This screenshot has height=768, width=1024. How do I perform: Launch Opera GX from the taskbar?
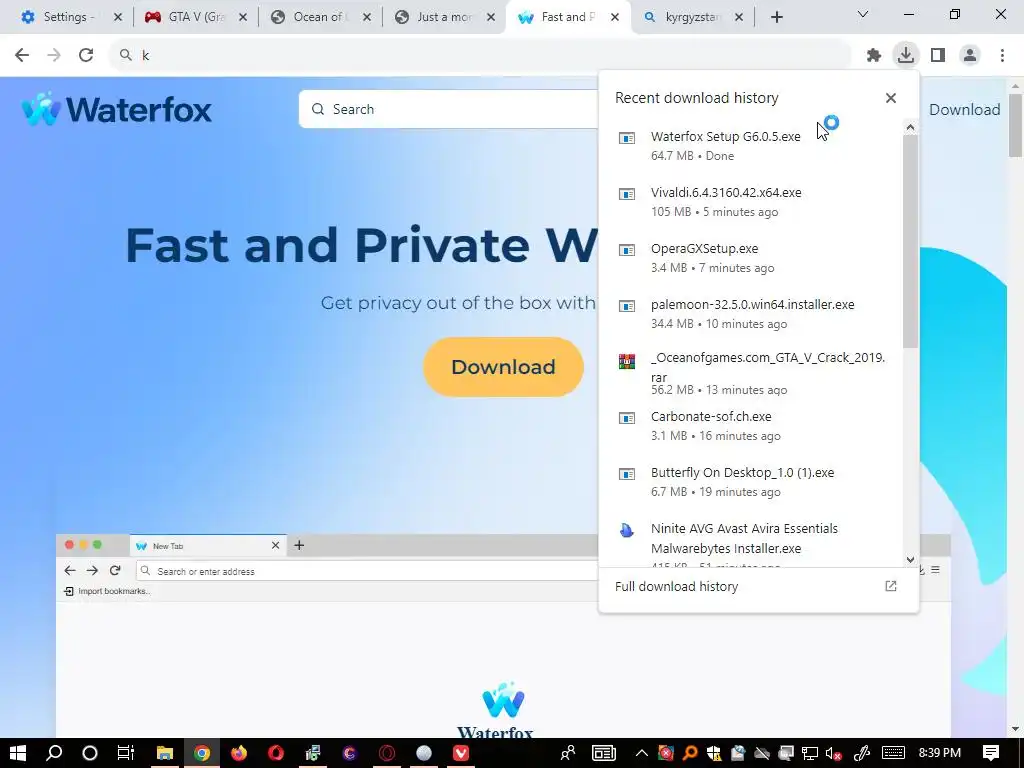pyautogui.click(x=387, y=753)
